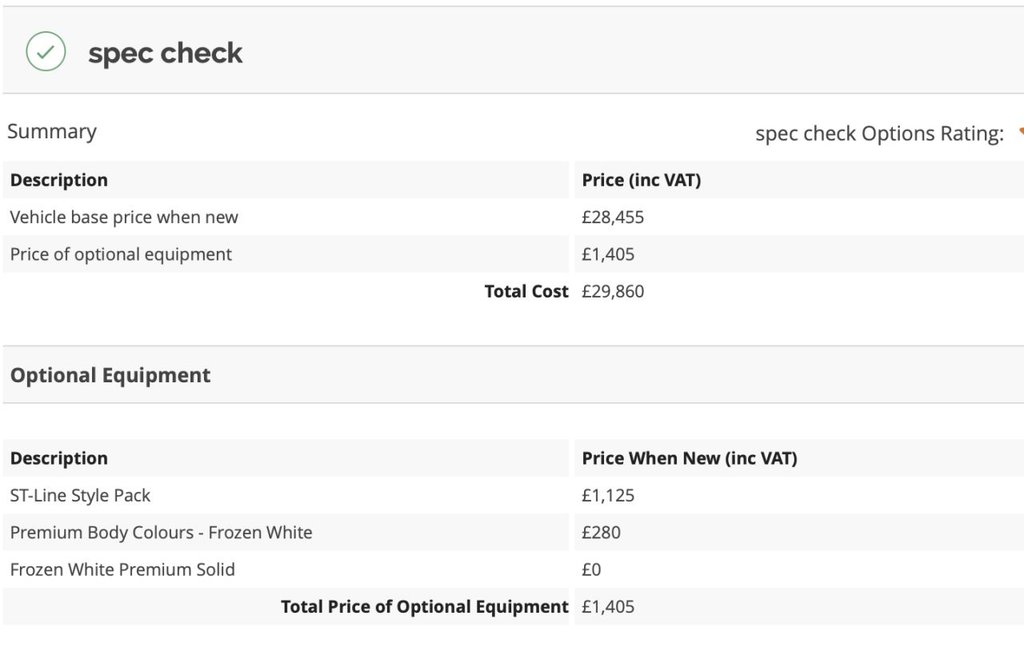
Task: Click the £1,405 value in Summary table
Action: coord(608,254)
